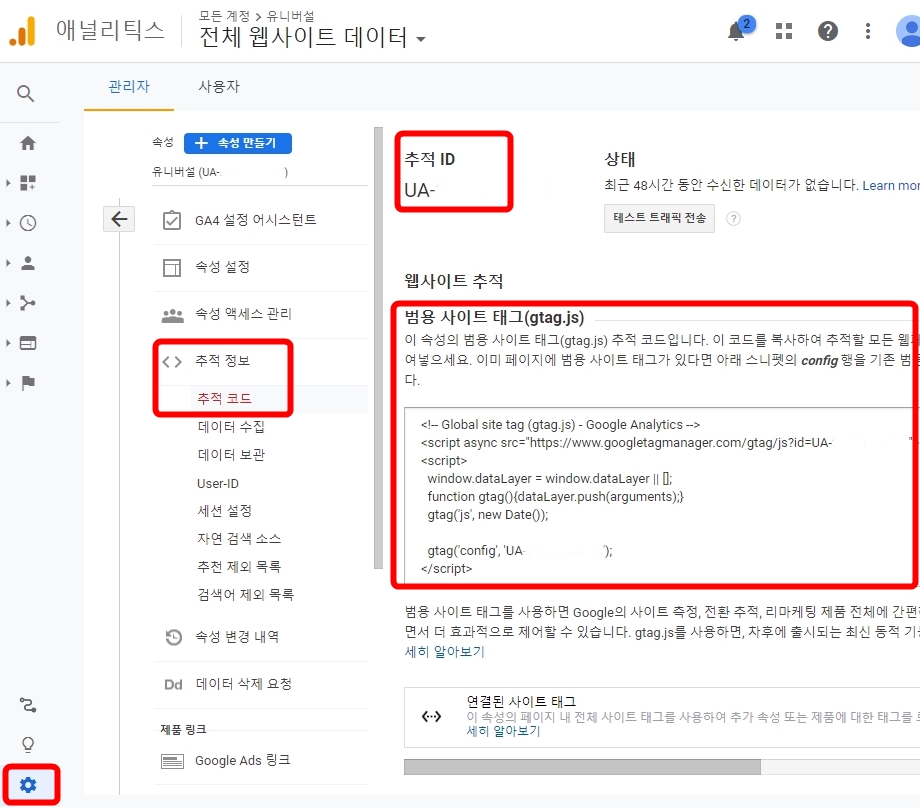The height and width of the screenshot is (808, 920).
Task: Select 자연 검색 소스 submenu item
Action: [239, 539]
